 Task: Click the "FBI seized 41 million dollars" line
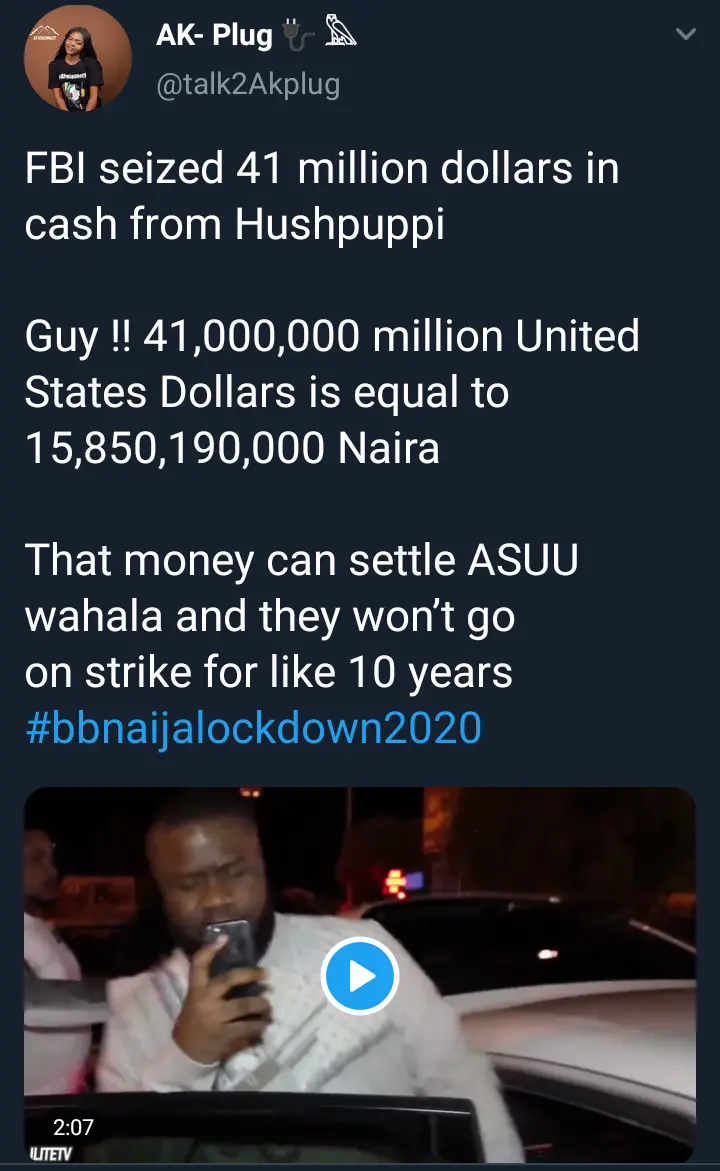tap(321, 169)
